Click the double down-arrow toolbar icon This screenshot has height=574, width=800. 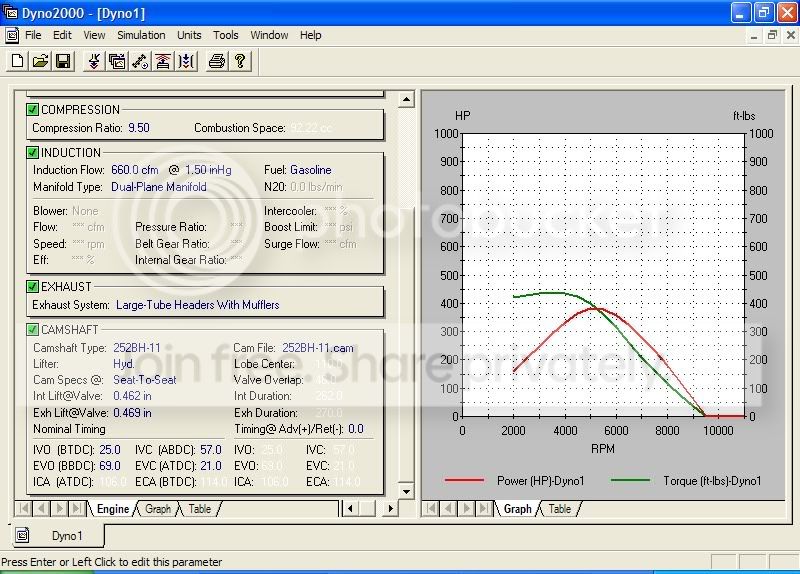coord(94,61)
